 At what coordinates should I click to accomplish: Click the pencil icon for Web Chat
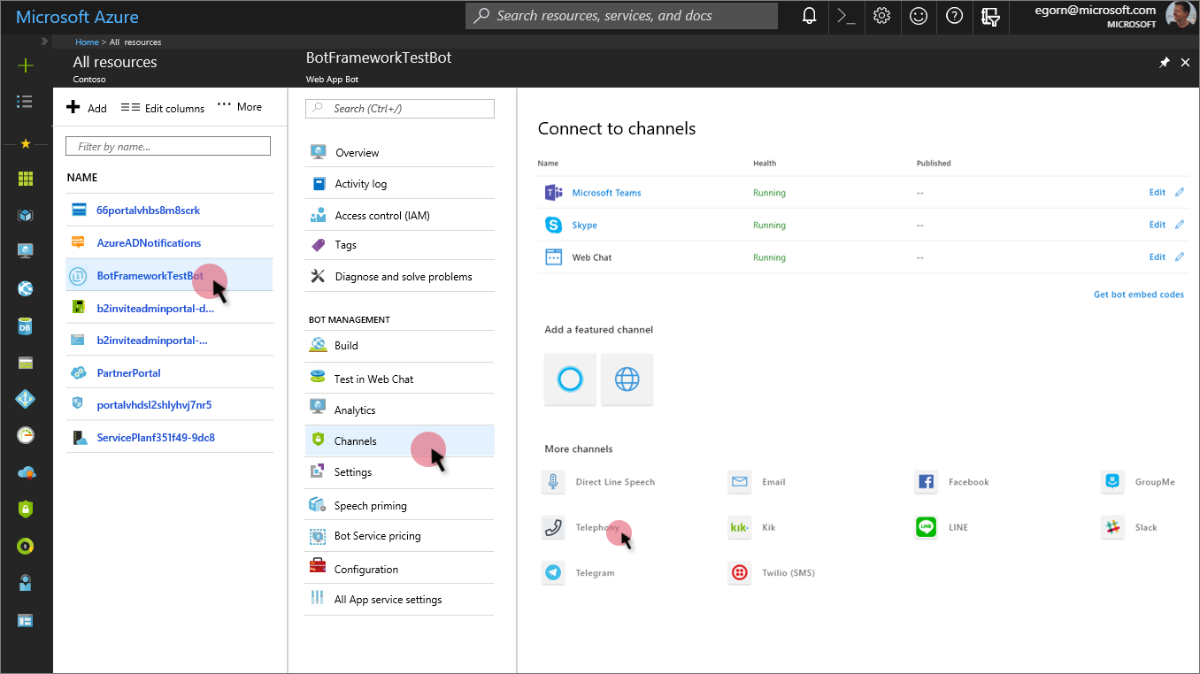[1180, 257]
